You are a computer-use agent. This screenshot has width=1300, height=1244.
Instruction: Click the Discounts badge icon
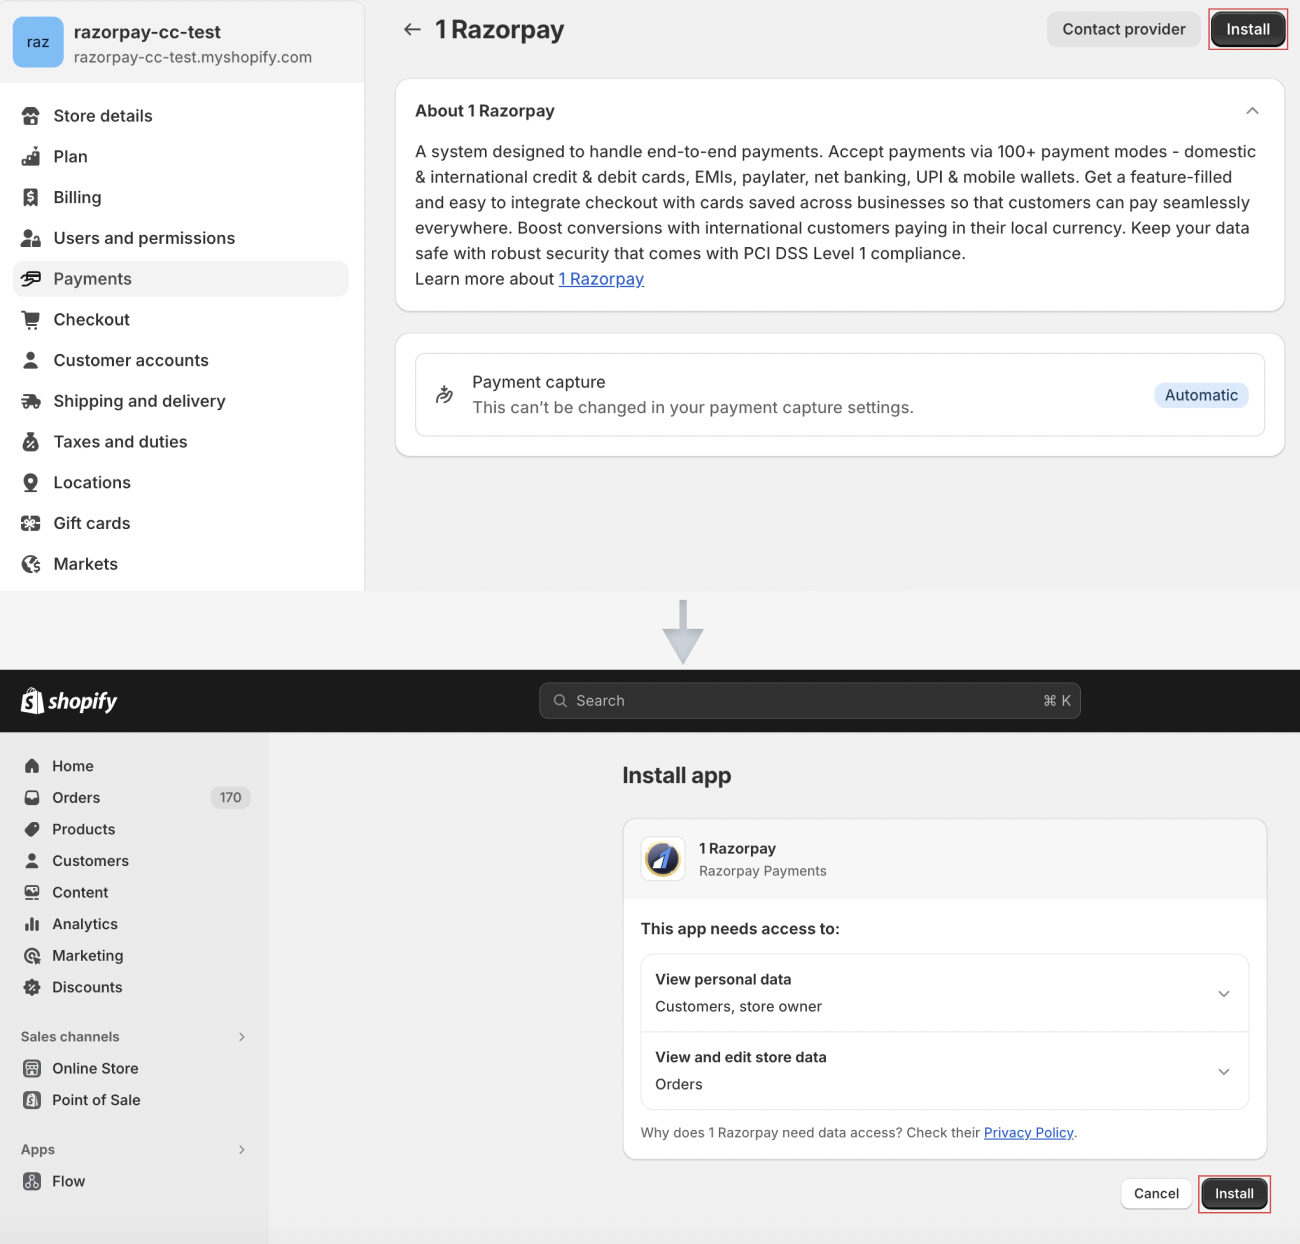pos(32,987)
